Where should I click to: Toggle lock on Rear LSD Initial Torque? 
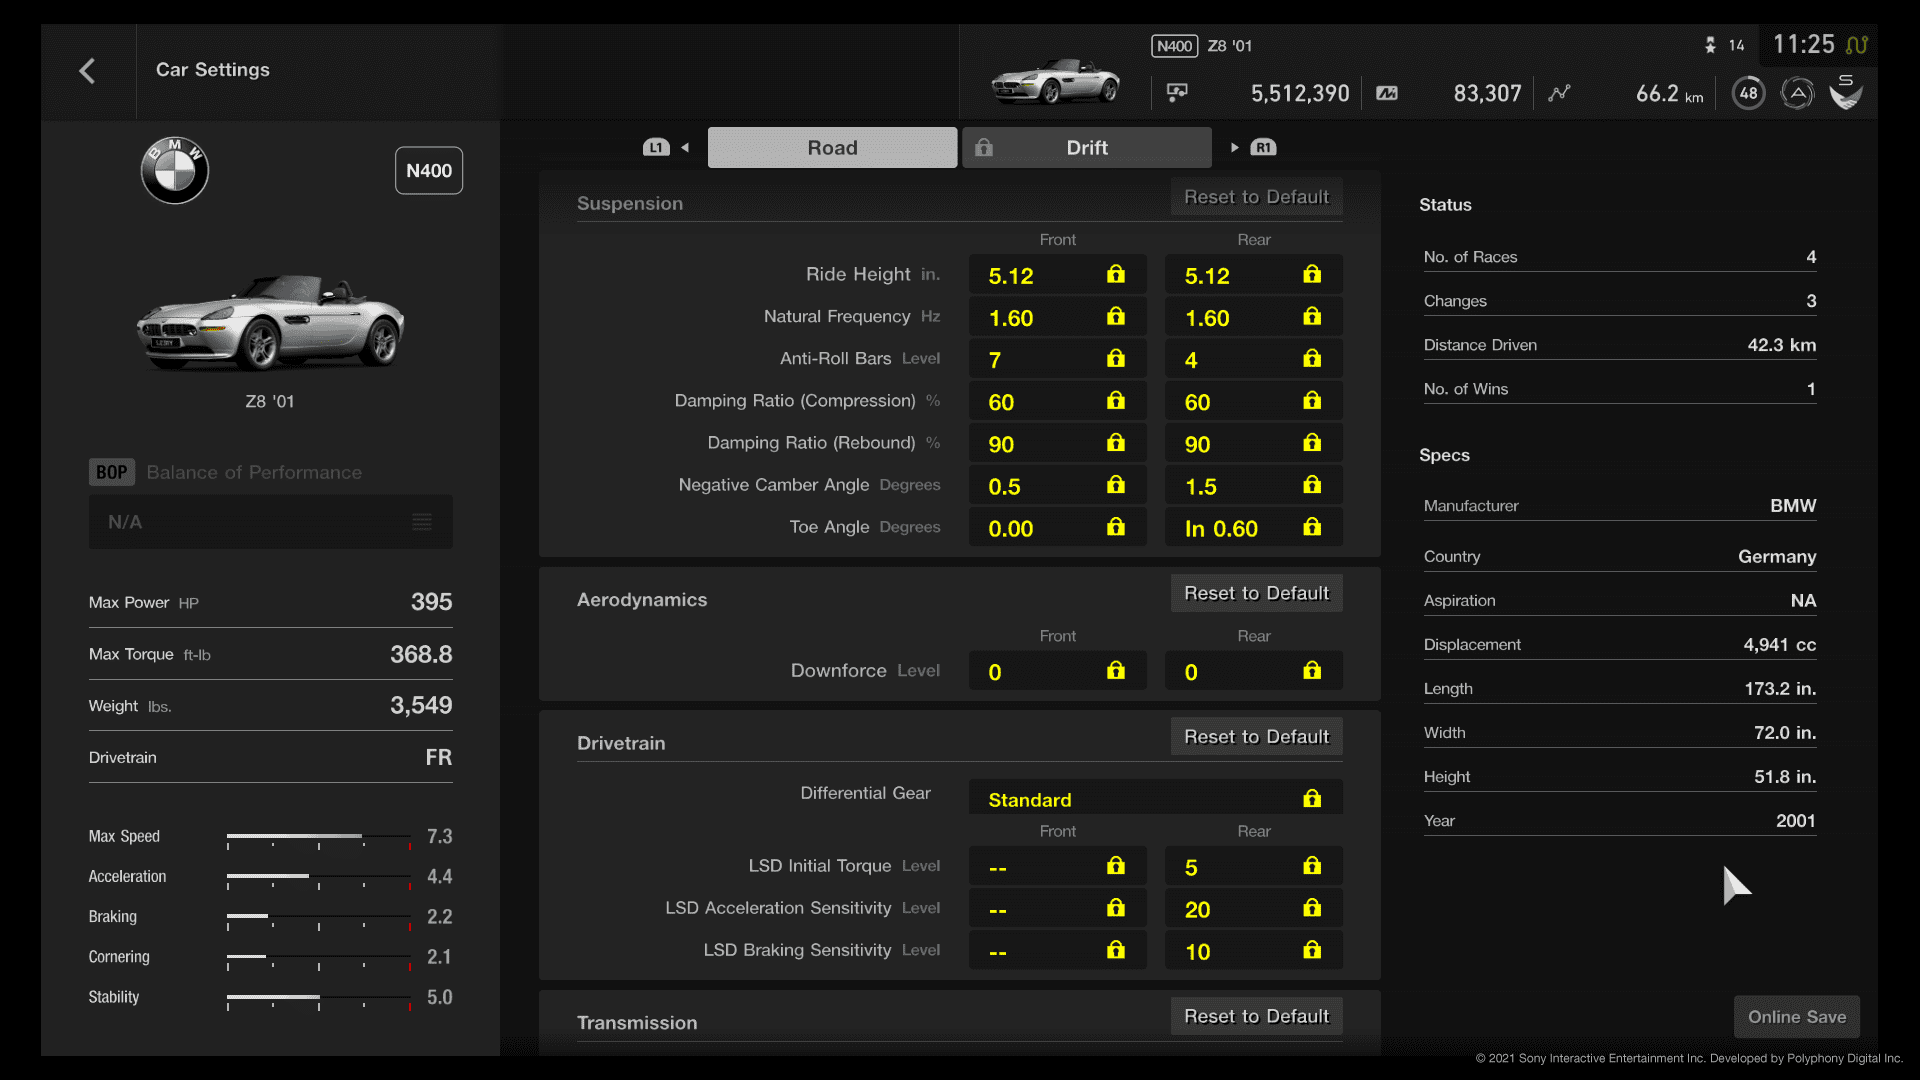1311,865
